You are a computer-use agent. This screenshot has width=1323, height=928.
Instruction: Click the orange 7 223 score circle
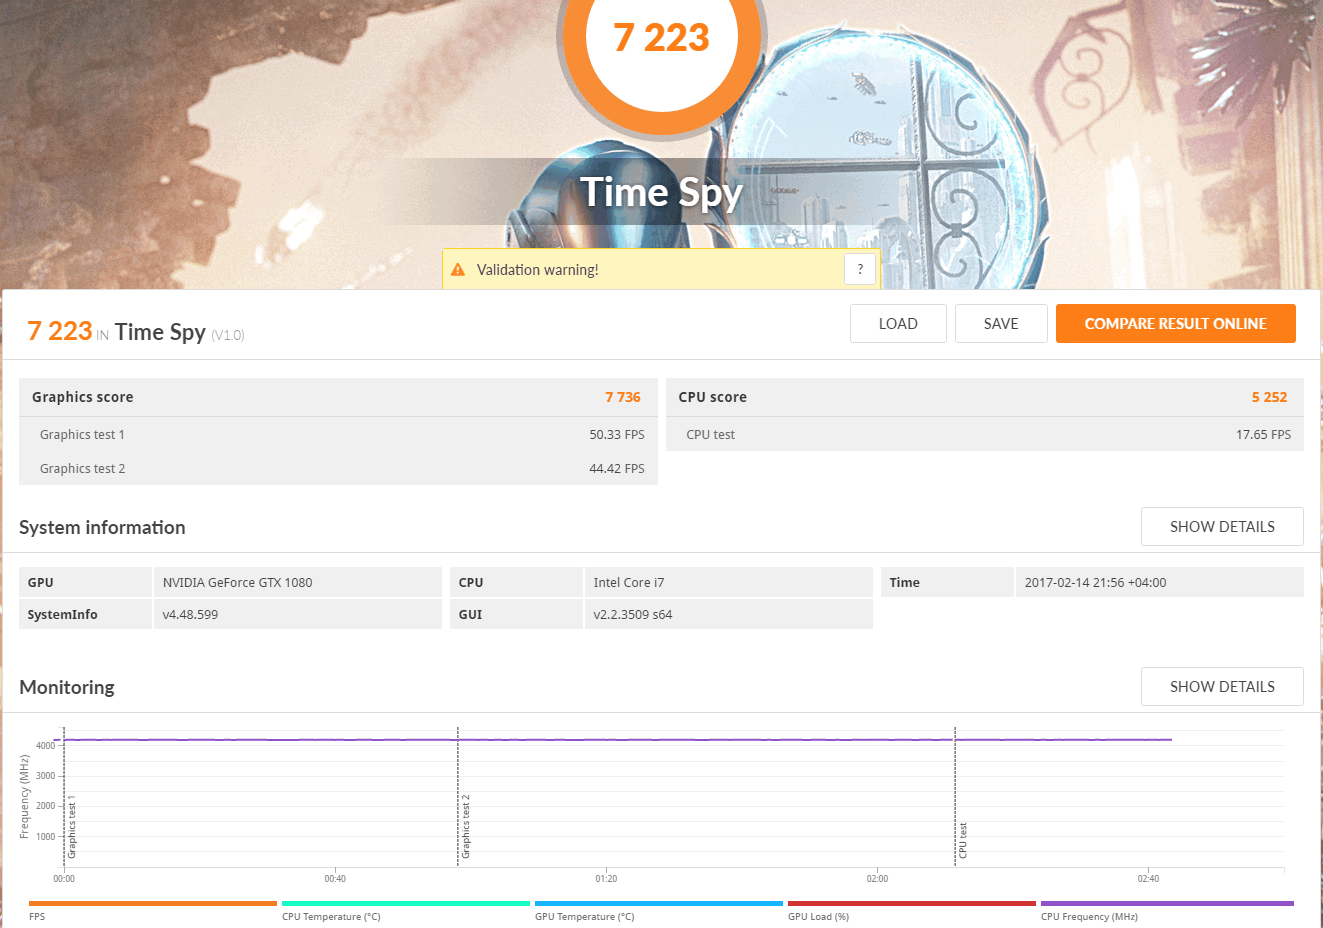coord(661,40)
